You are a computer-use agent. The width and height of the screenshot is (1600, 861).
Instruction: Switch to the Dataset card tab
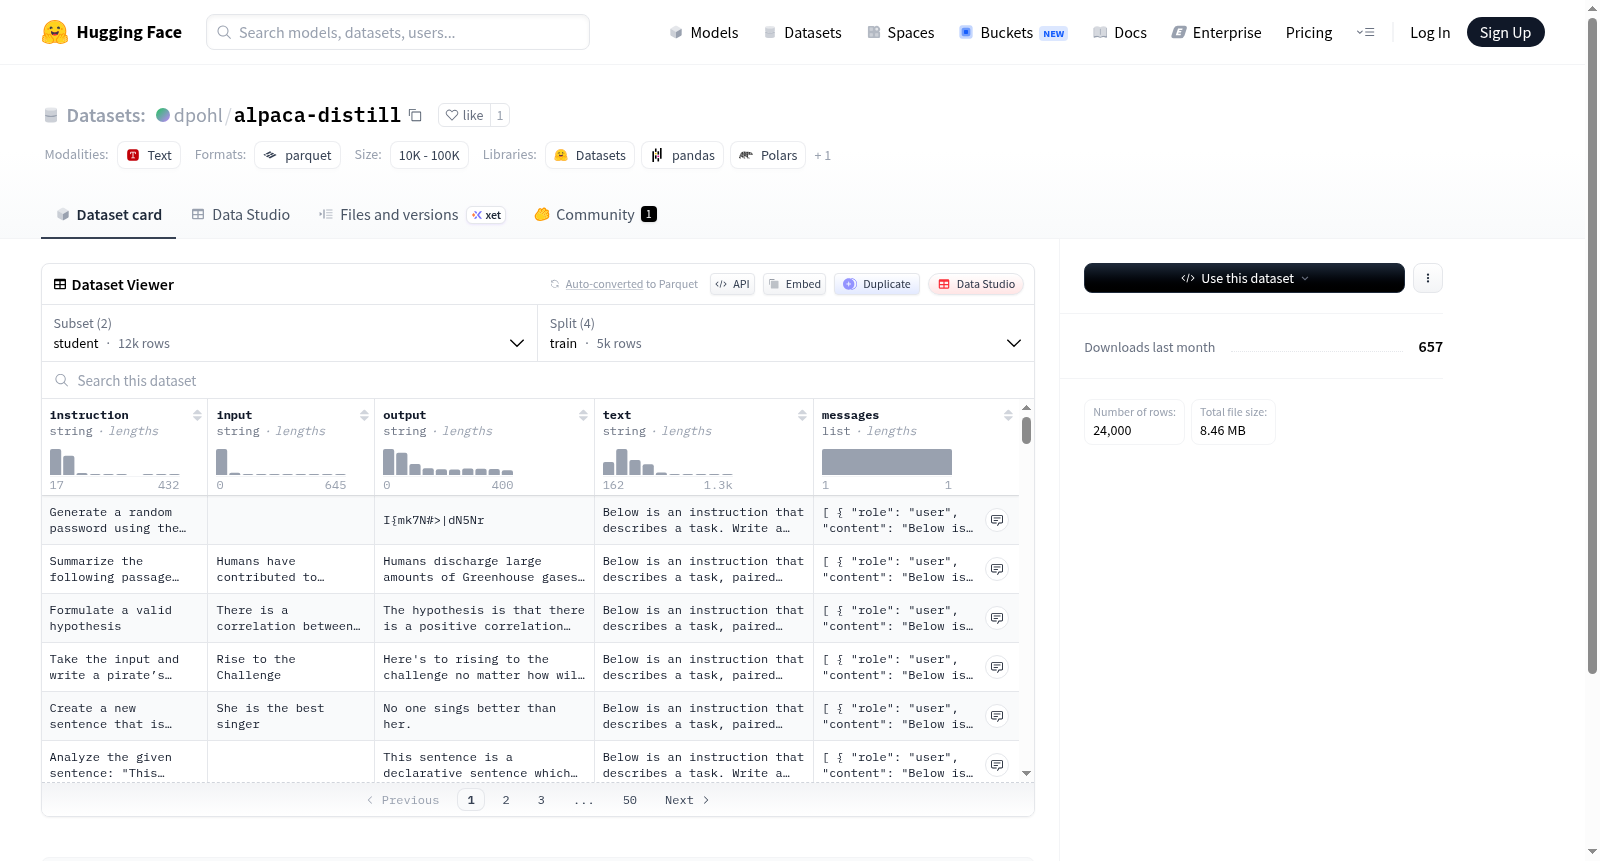109,215
